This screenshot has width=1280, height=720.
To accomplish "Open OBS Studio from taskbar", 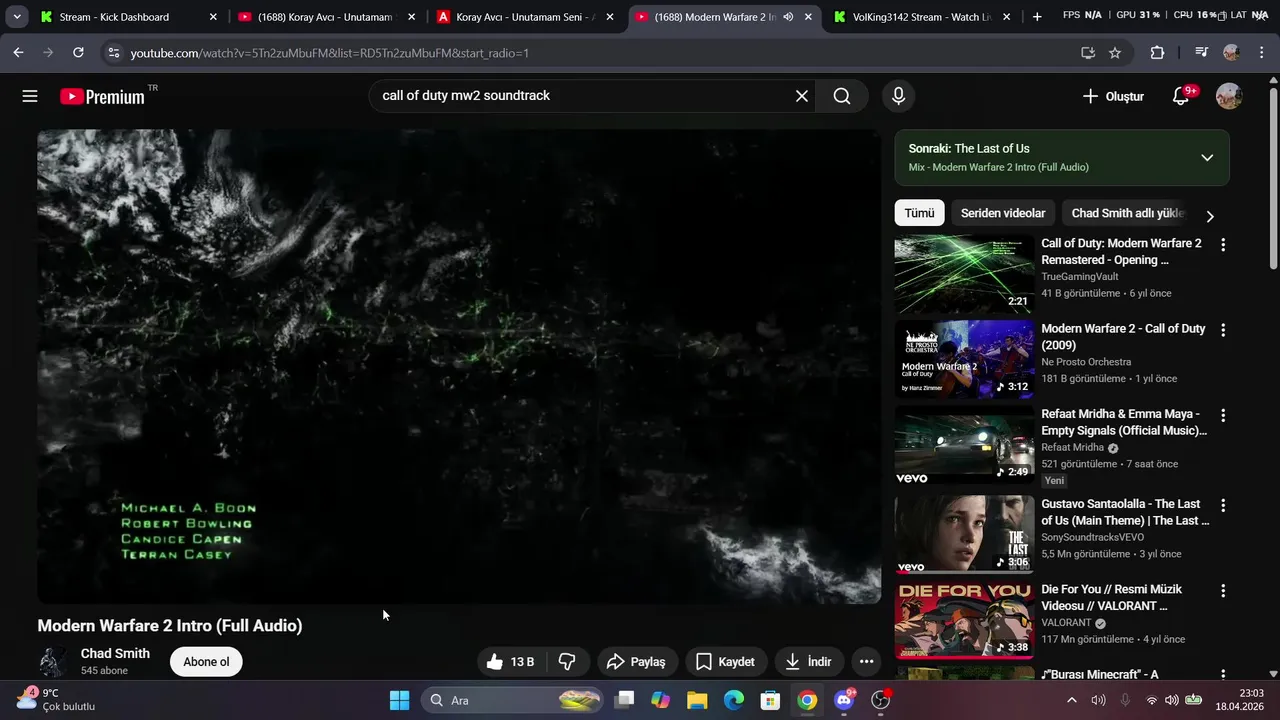I will coord(881,700).
